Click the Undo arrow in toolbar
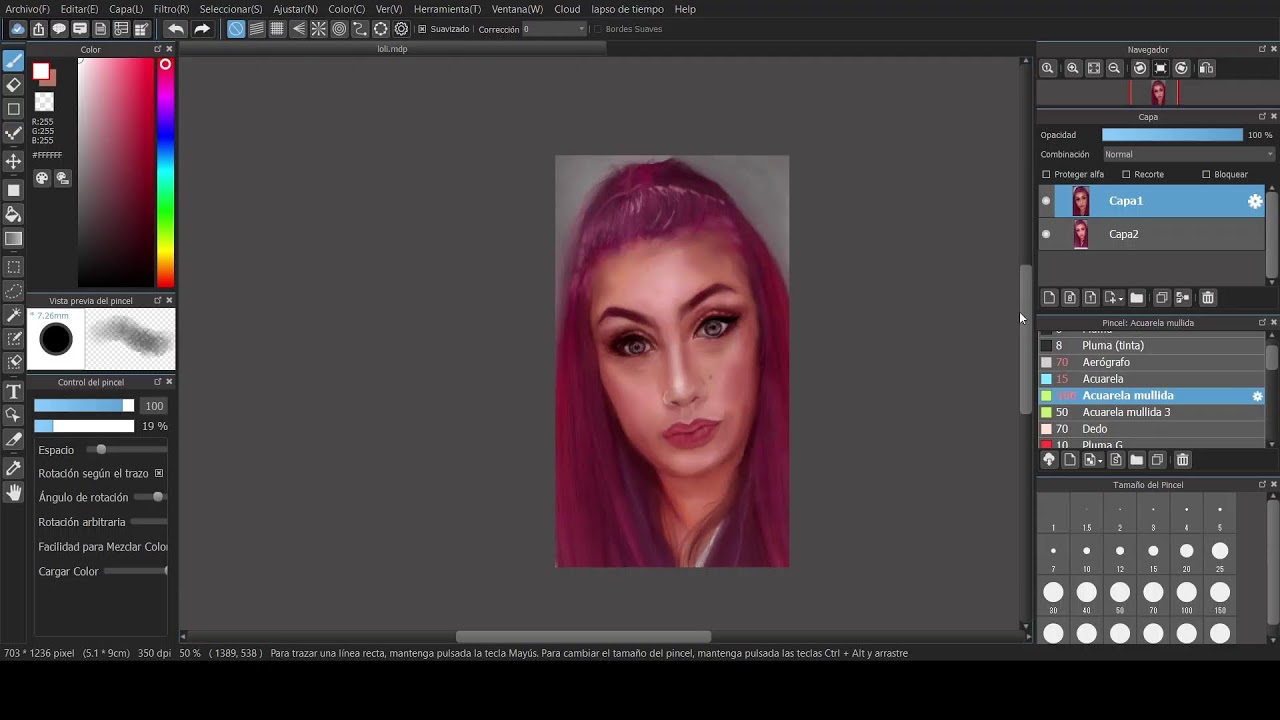Viewport: 1280px width, 720px height. pos(176,29)
